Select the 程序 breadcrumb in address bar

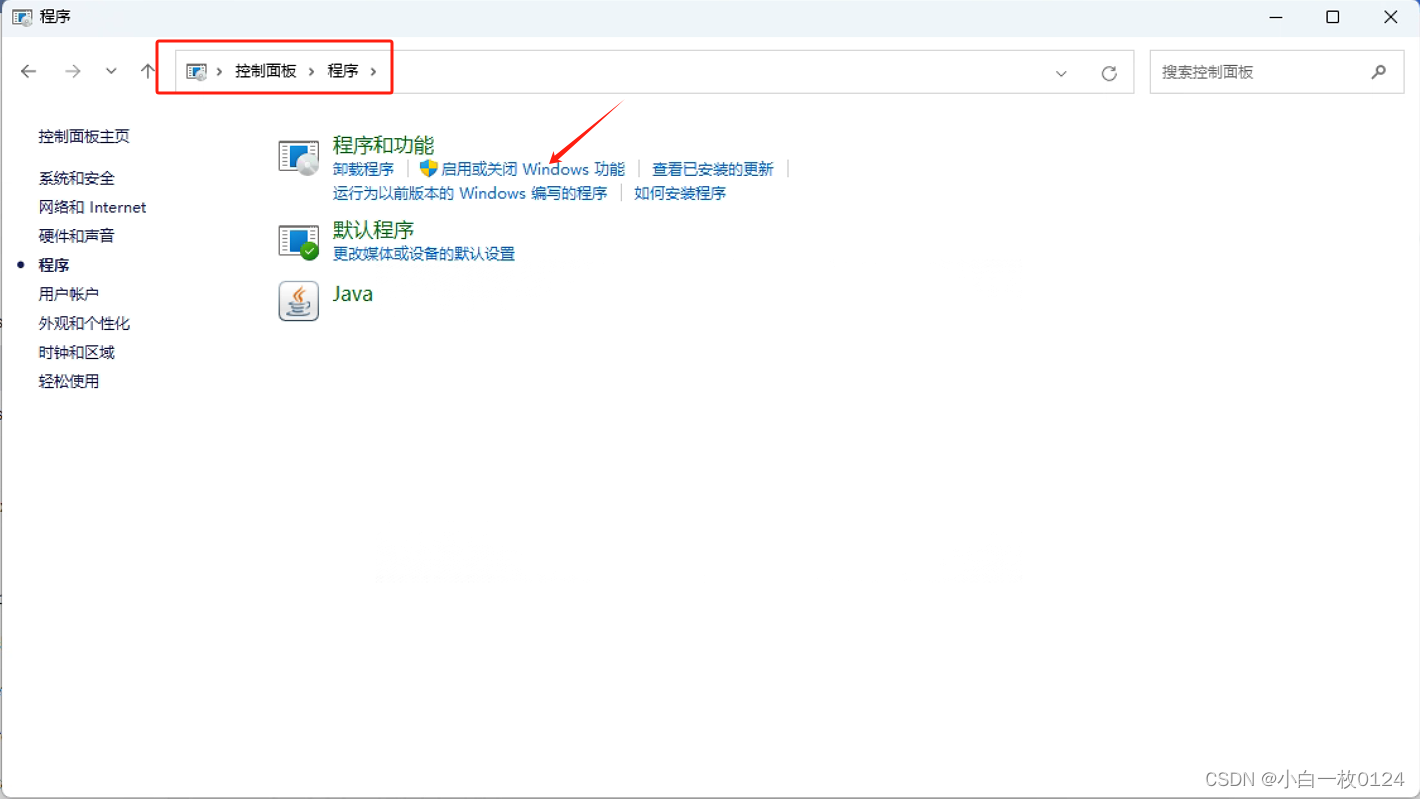pyautogui.click(x=343, y=71)
